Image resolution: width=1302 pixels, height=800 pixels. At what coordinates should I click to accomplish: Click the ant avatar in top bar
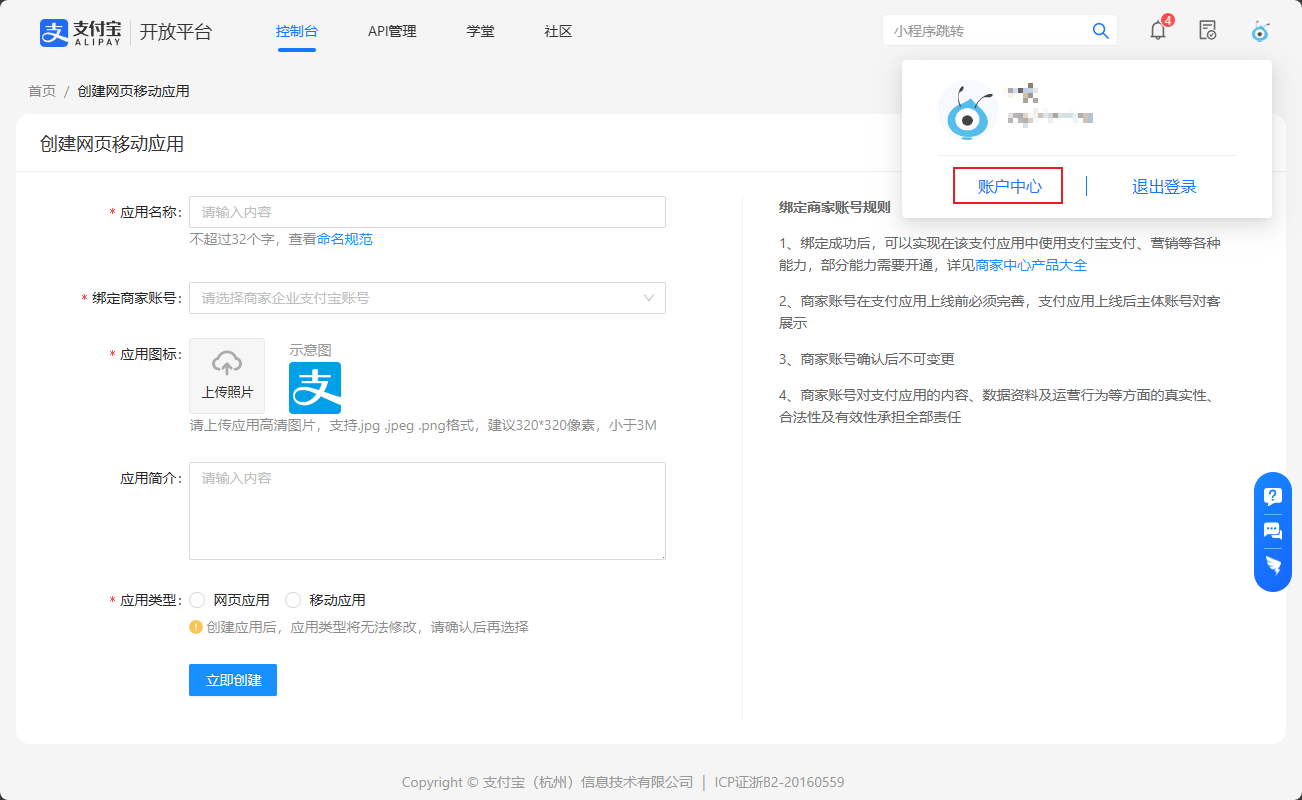(x=1260, y=31)
